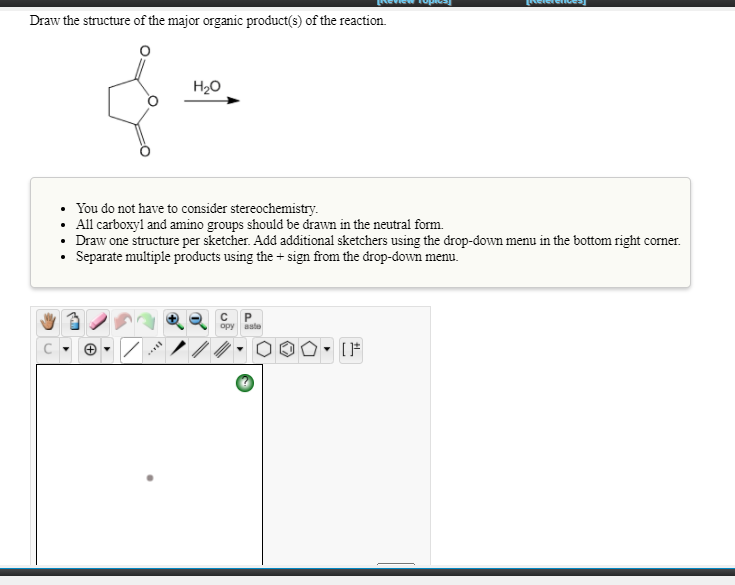
Task: Undo the last sketcher action
Action: pyautogui.click(x=123, y=322)
